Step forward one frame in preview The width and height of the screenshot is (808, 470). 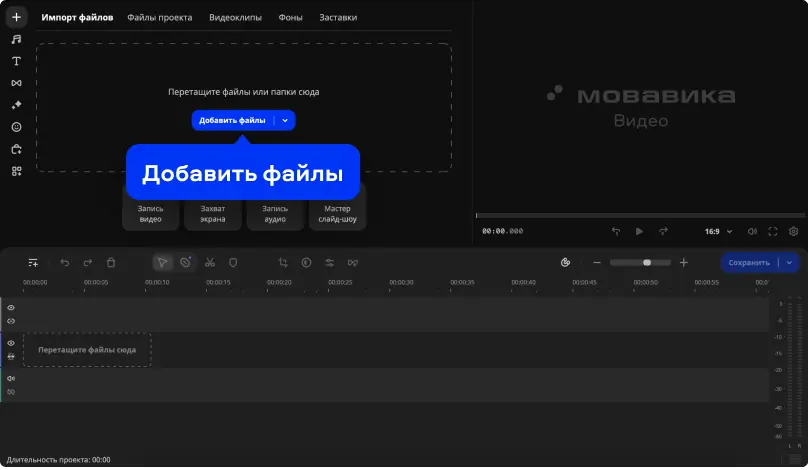coord(663,231)
